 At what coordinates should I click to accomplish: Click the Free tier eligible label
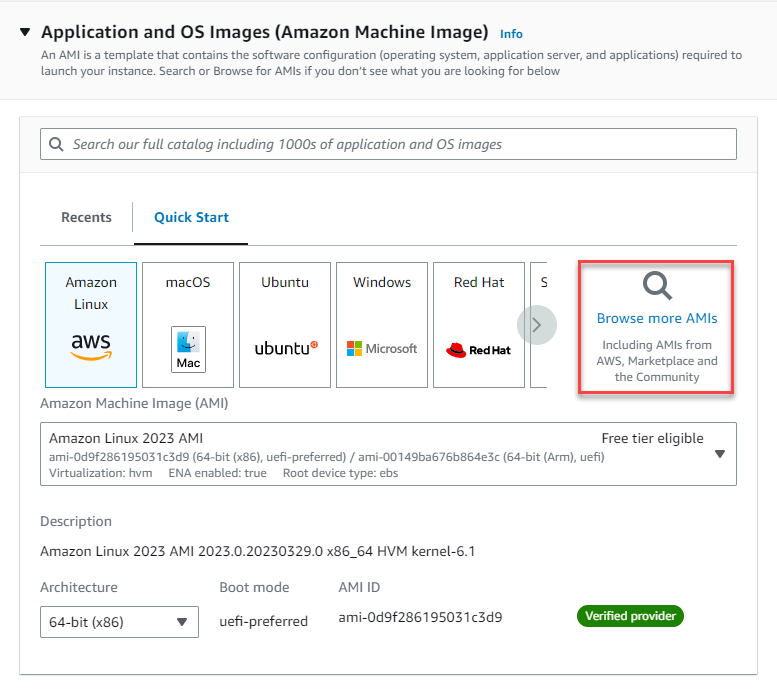652,438
